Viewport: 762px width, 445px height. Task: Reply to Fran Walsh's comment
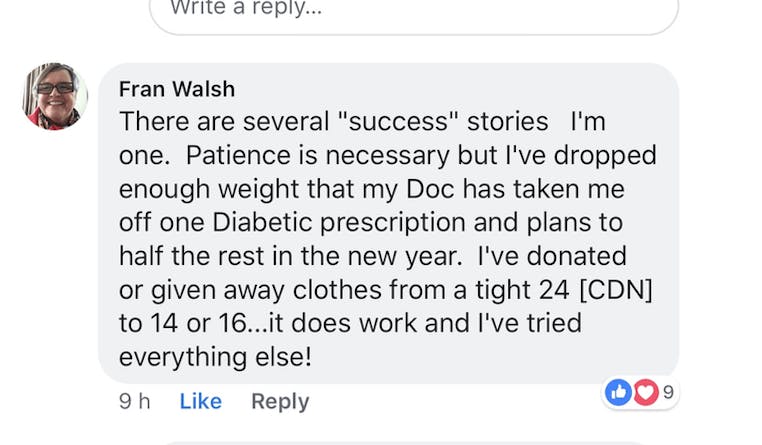pyautogui.click(x=280, y=401)
